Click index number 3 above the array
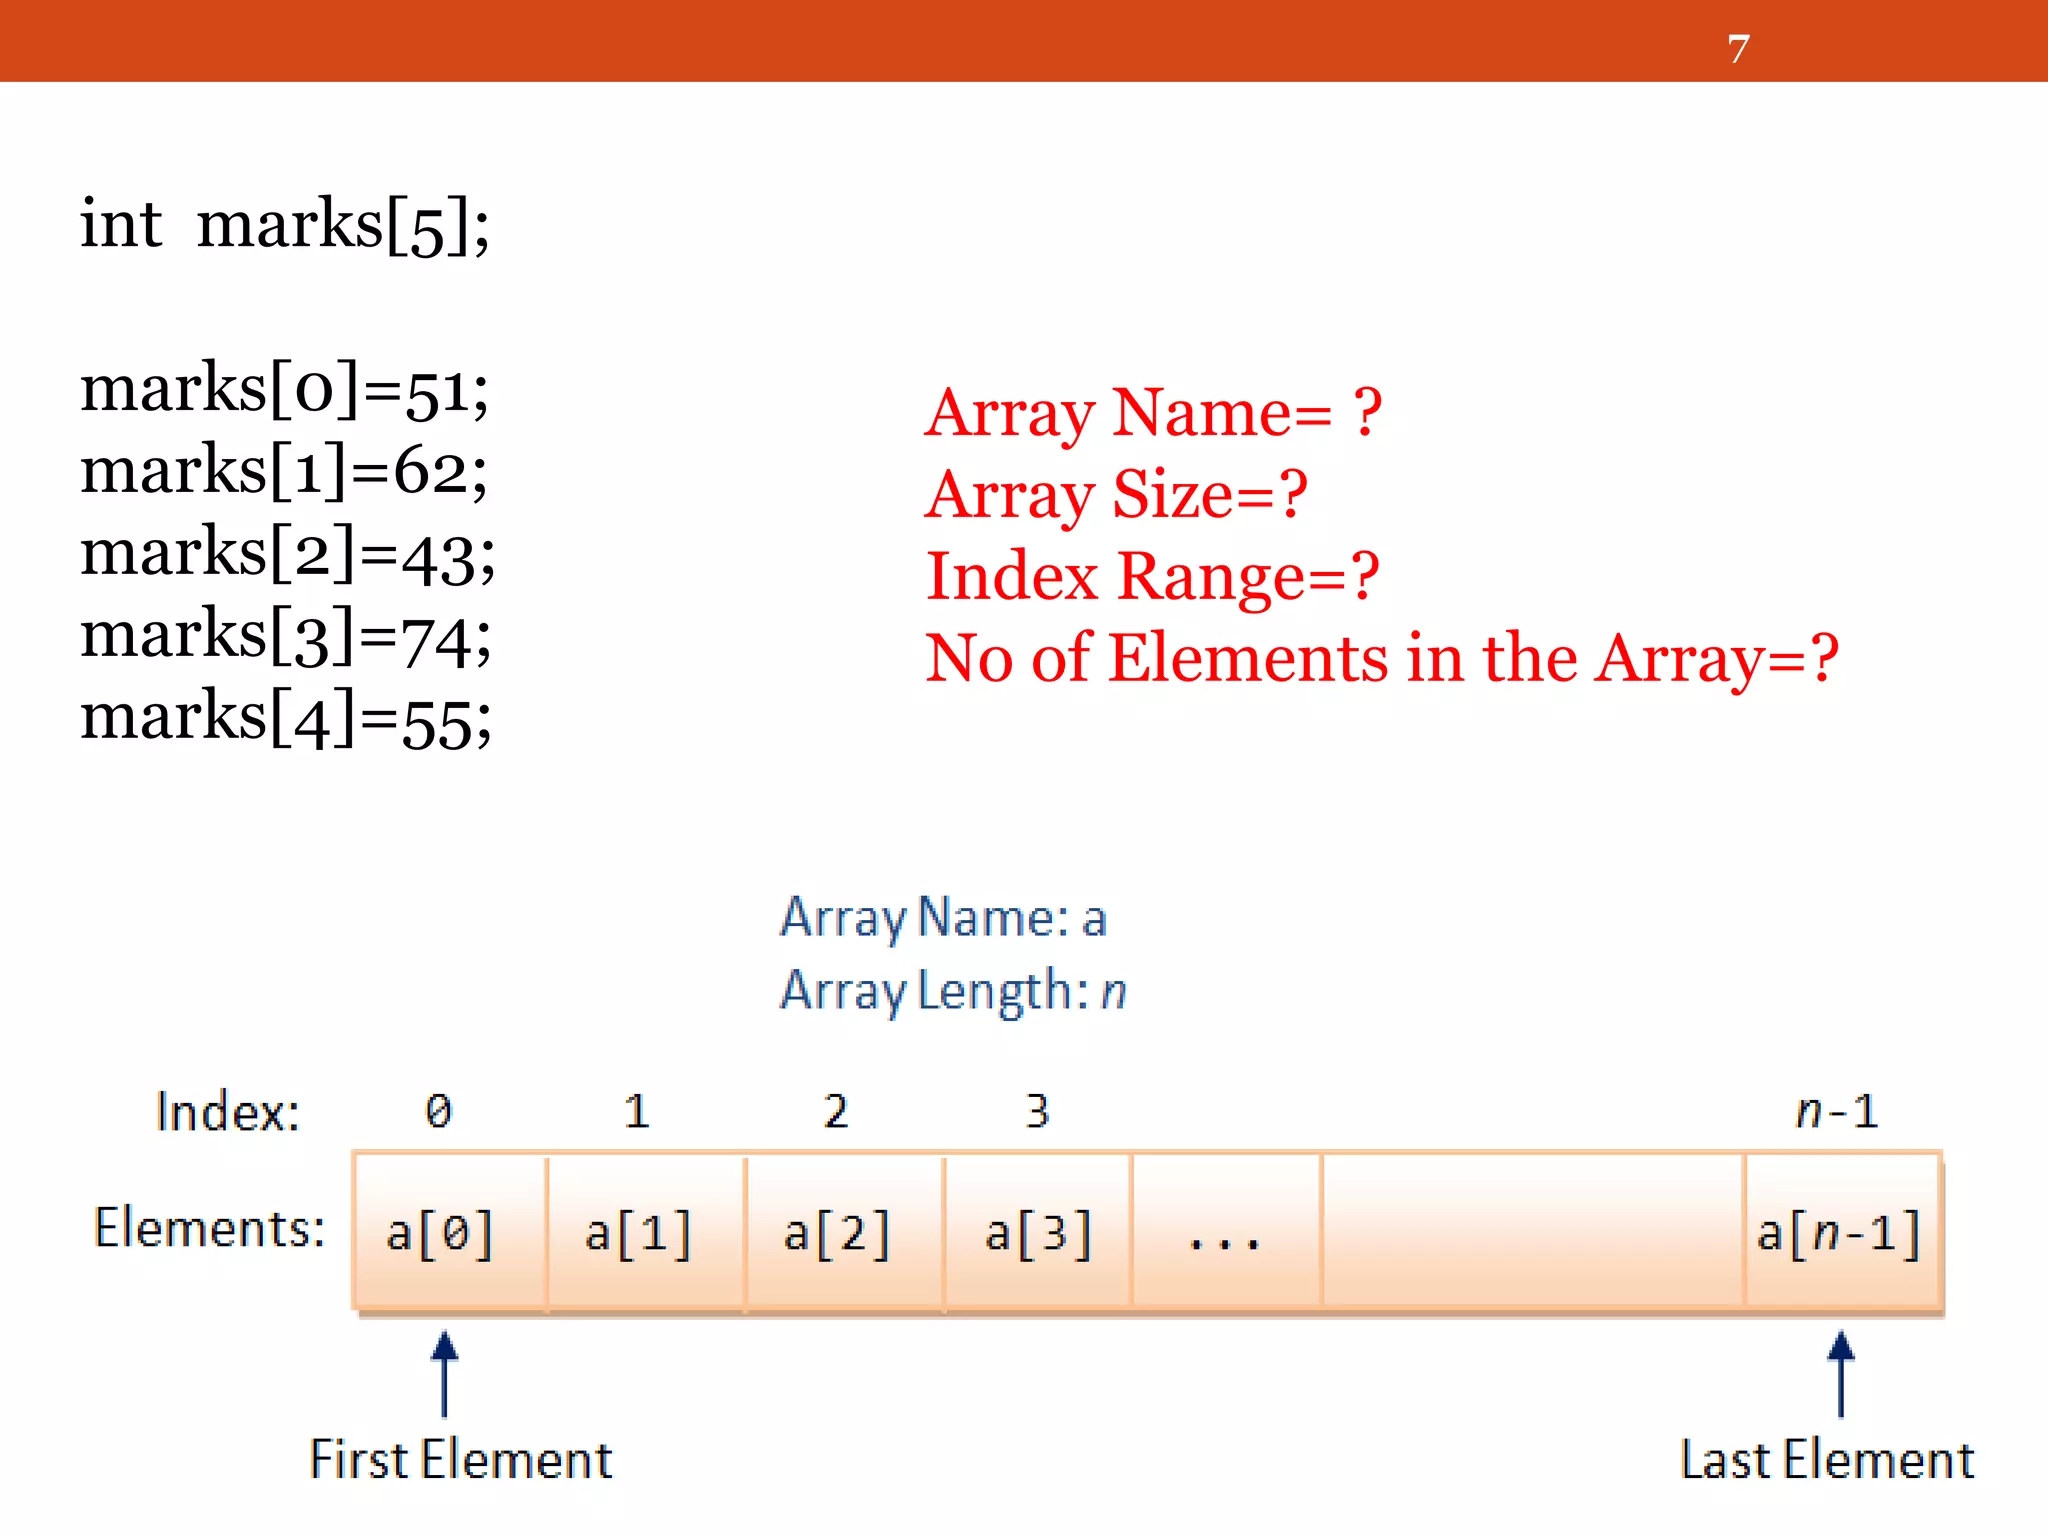 tap(1037, 1111)
